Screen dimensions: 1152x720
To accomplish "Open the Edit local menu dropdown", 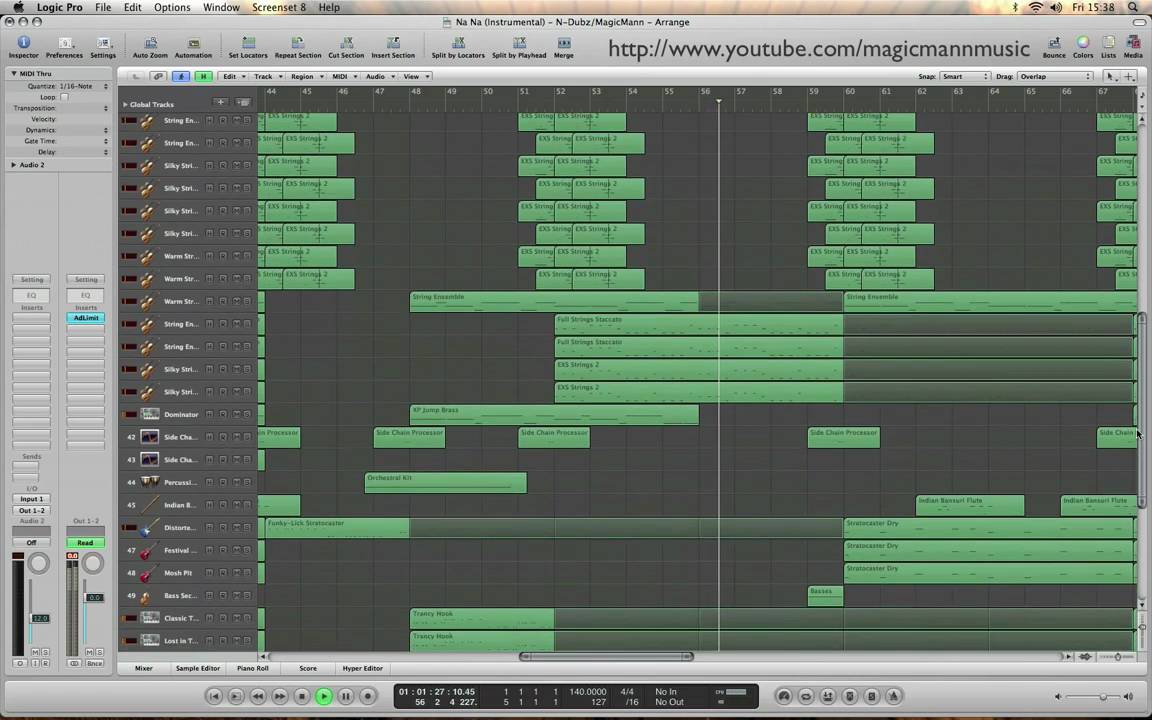I will (x=234, y=76).
